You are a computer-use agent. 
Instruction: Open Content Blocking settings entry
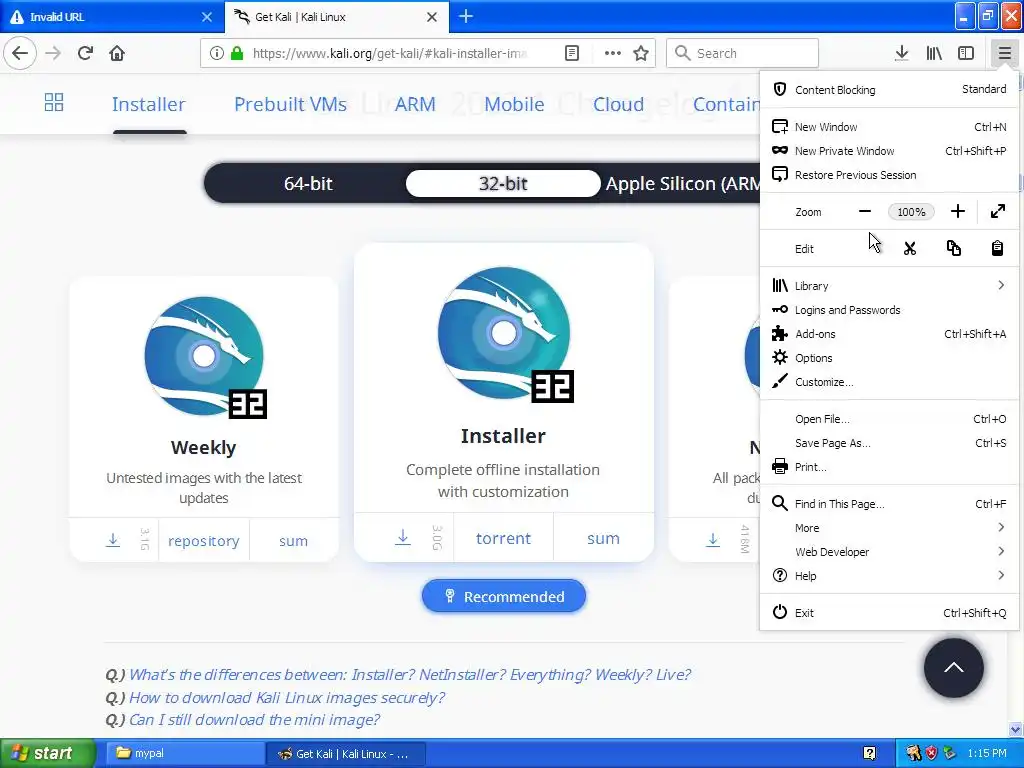889,89
